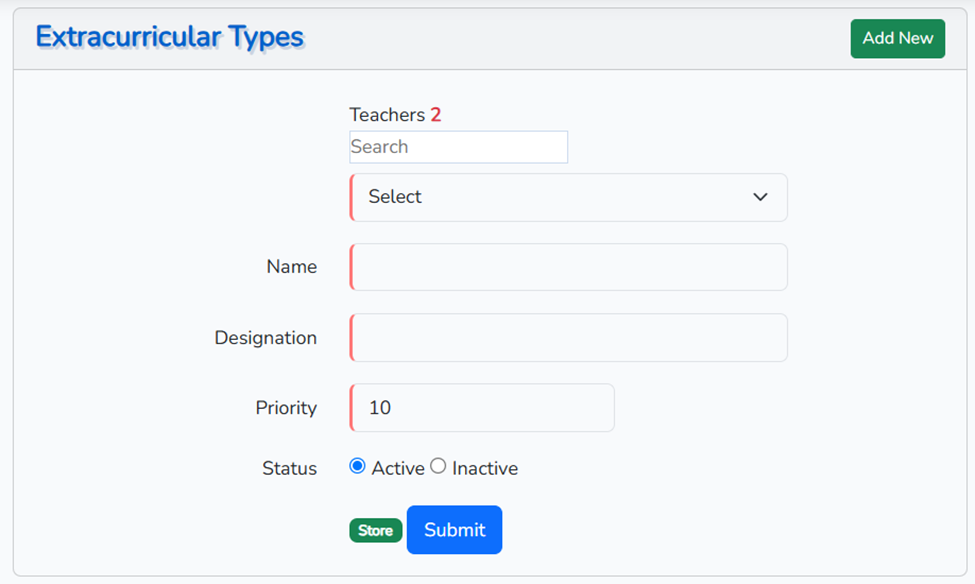Click the Add New button

897,38
